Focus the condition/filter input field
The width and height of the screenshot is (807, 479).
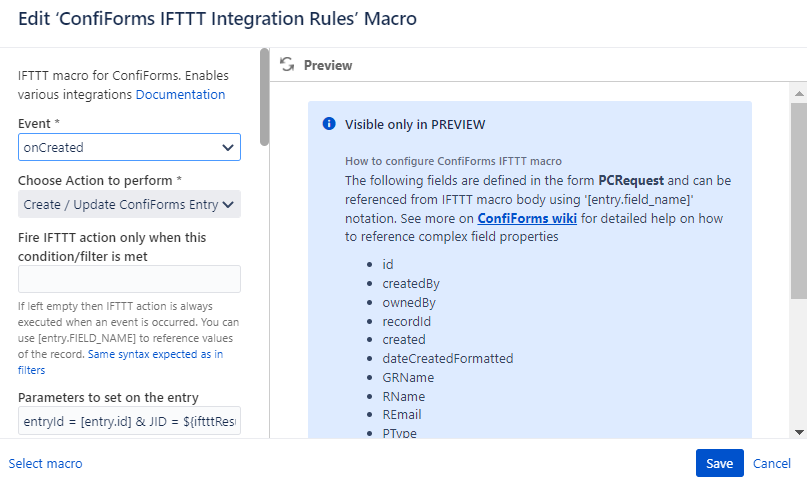[x=129, y=279]
